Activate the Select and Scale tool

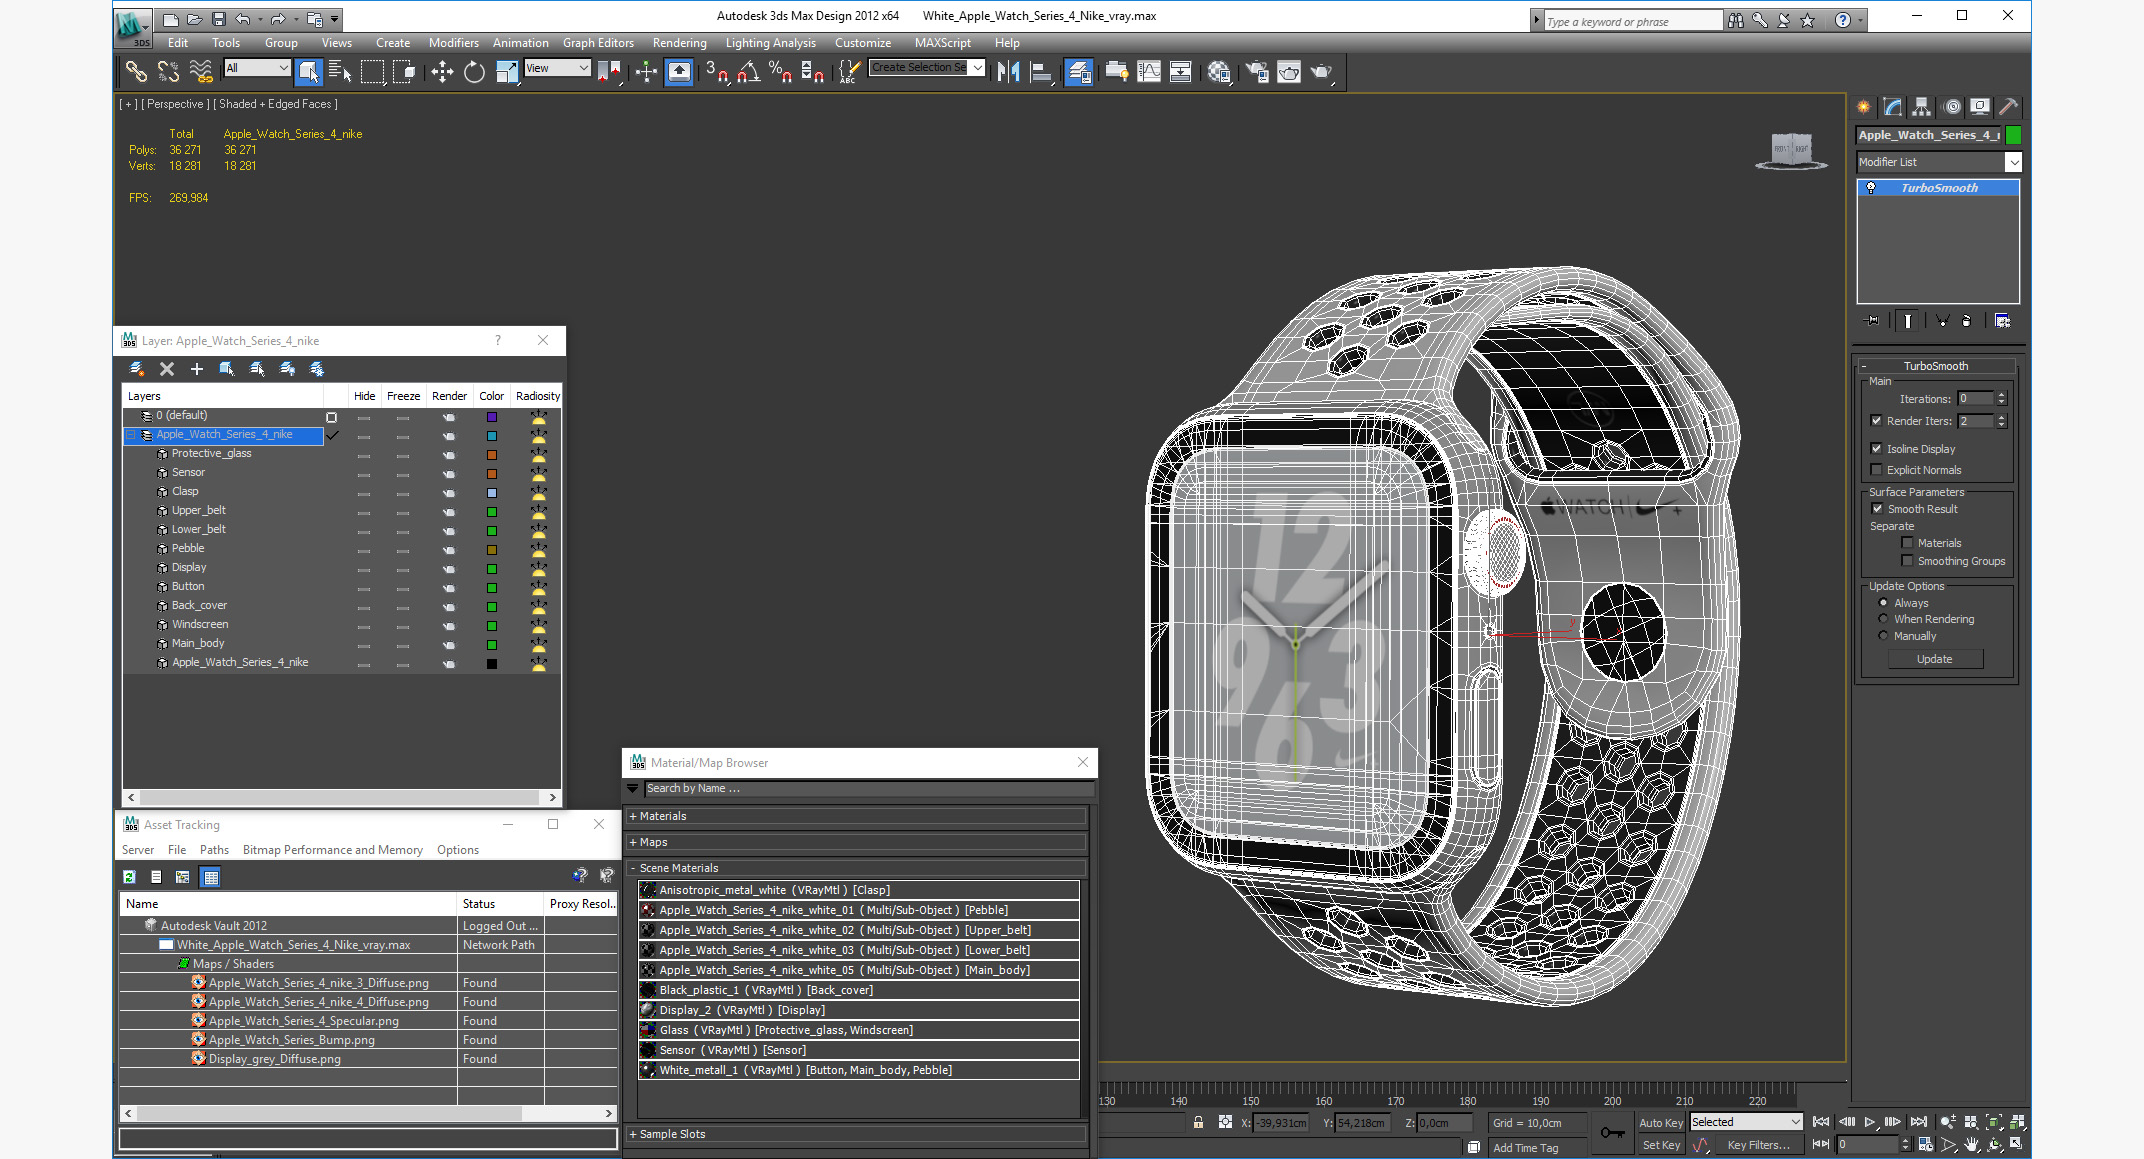click(507, 72)
